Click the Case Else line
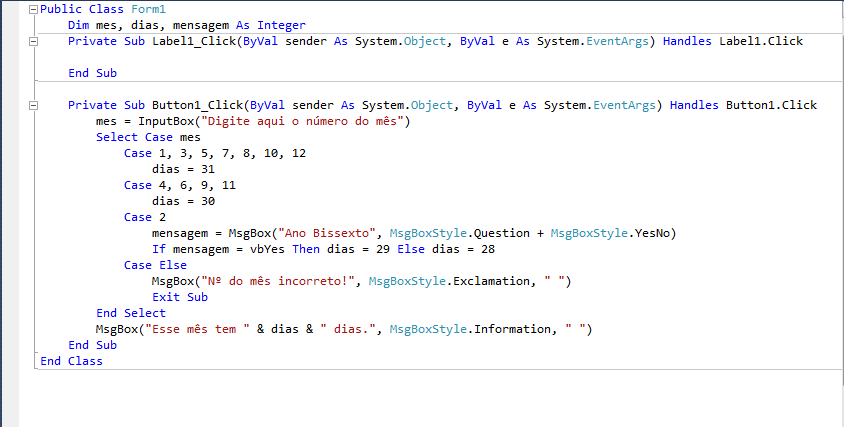The height and width of the screenshot is (427, 844). (x=156, y=265)
